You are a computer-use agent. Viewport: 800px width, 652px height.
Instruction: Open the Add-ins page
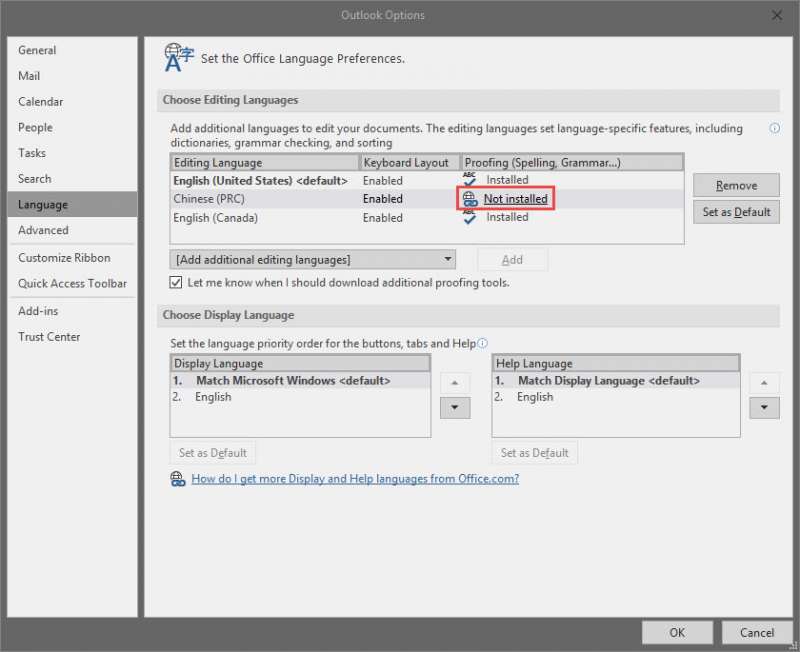coord(72,311)
